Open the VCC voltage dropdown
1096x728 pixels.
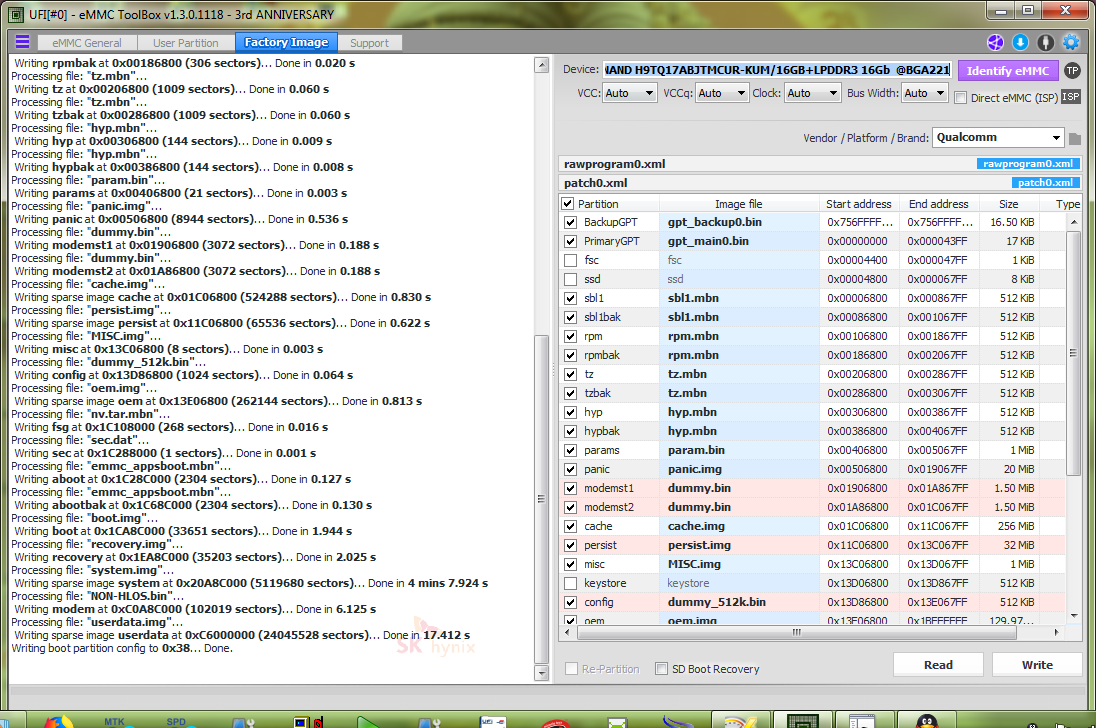click(629, 93)
